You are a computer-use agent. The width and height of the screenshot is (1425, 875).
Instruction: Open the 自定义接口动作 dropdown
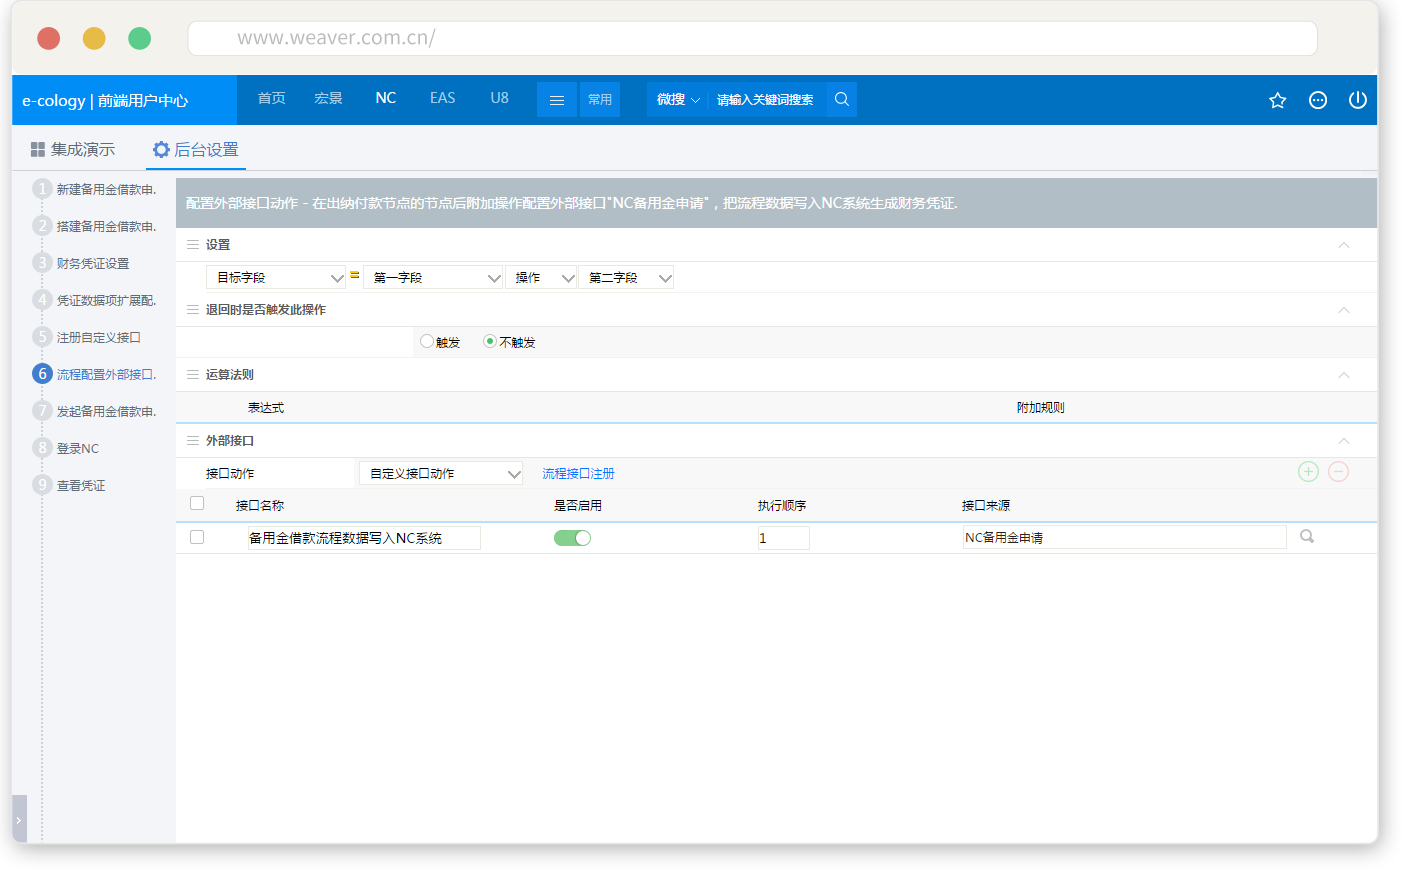click(x=441, y=474)
